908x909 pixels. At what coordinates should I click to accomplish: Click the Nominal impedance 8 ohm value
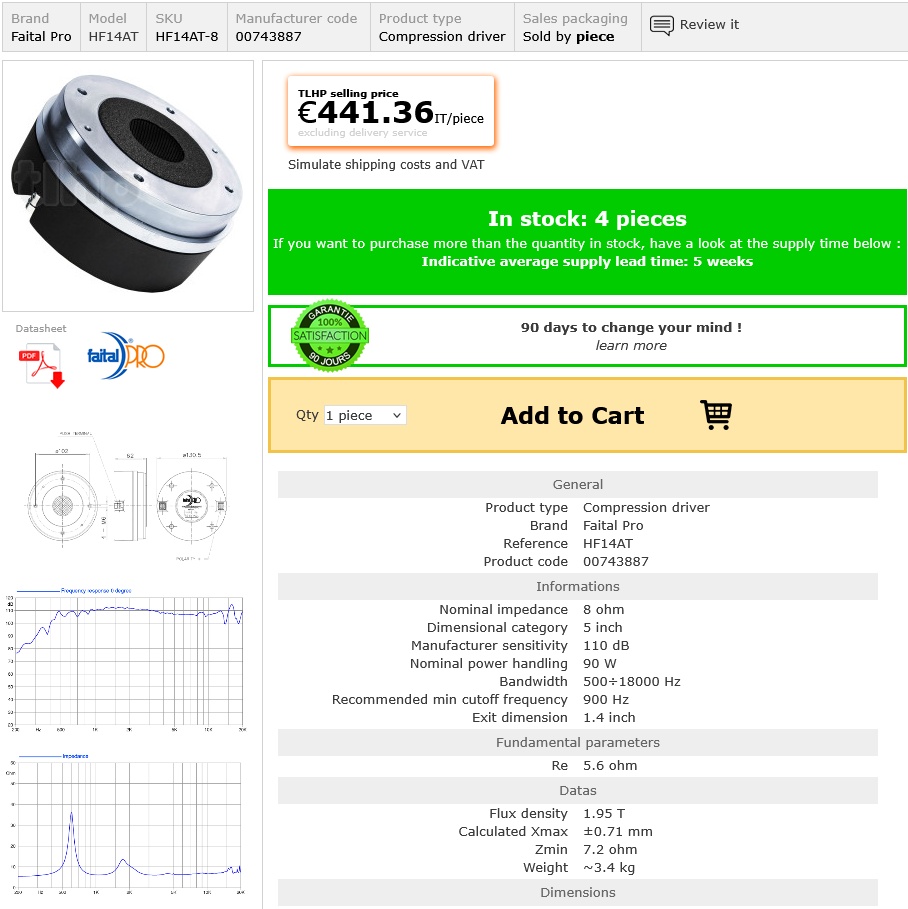(604, 610)
